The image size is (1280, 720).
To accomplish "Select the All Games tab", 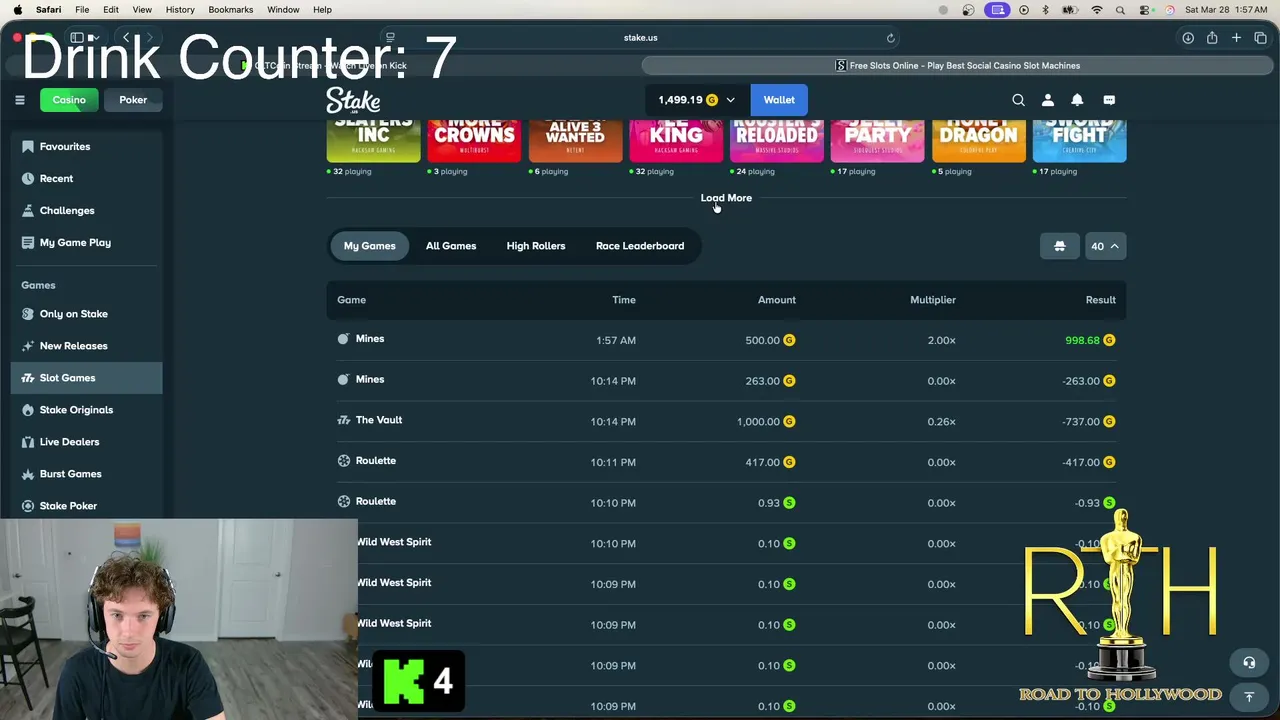I will tap(451, 246).
